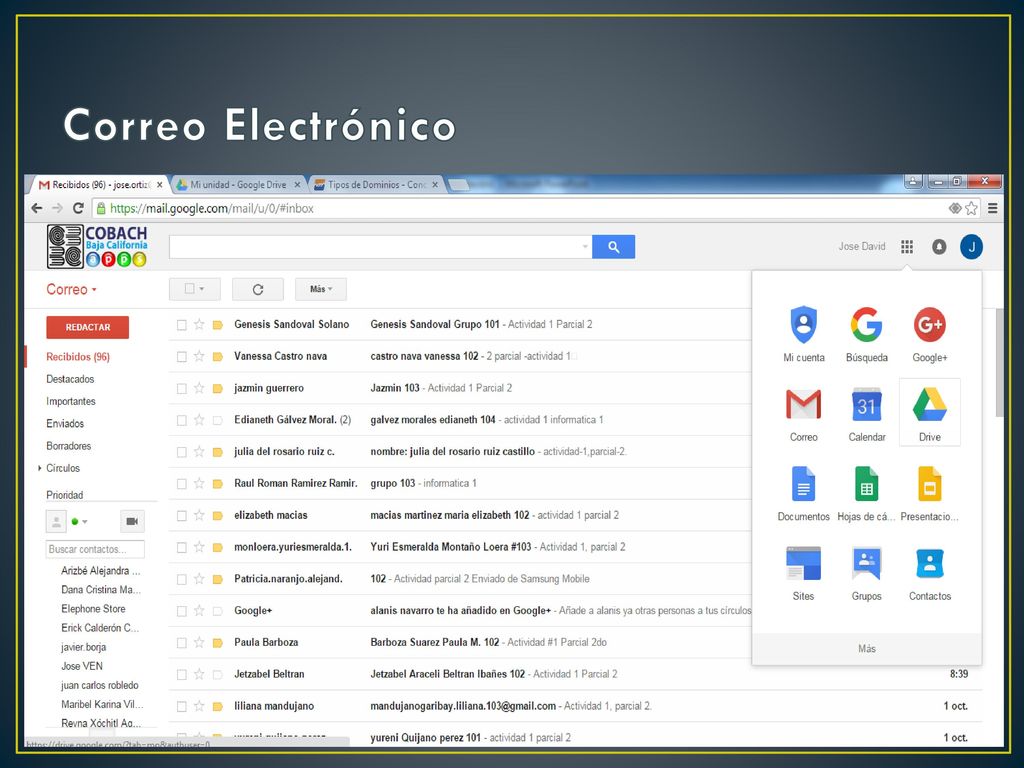Image resolution: width=1024 pixels, height=768 pixels.
Task: Select the Recibidos (96) Gmail tab
Action: click(99, 185)
